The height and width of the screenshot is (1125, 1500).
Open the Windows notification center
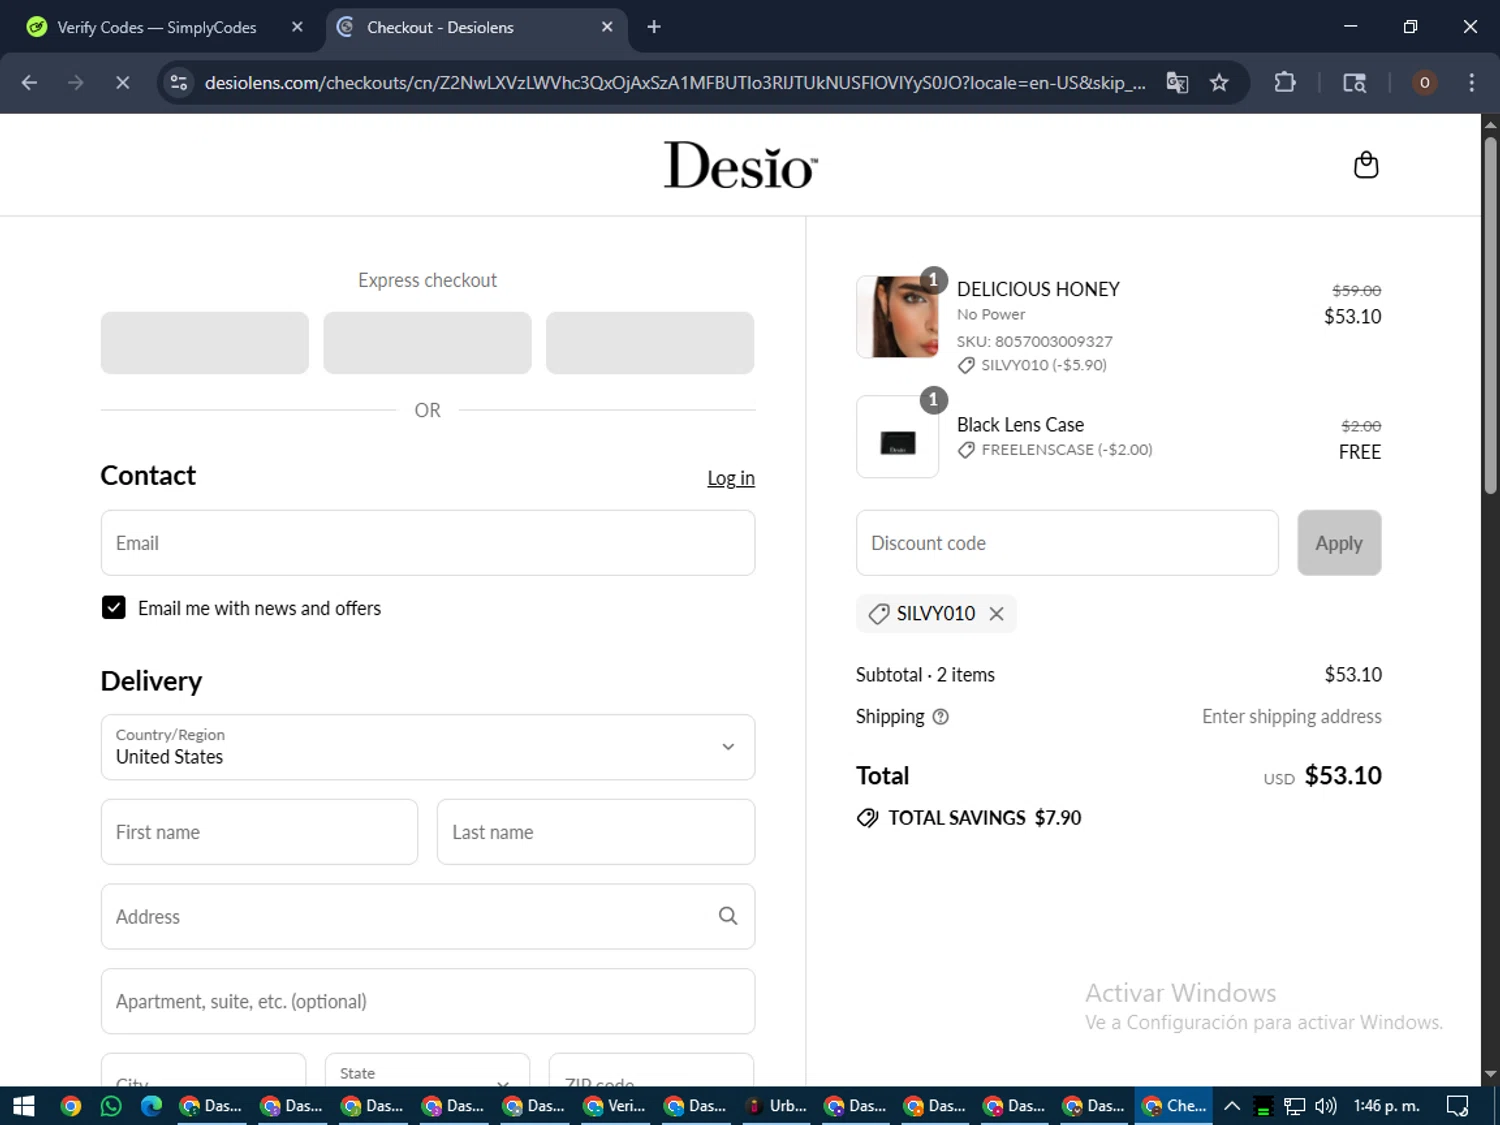[1458, 1106]
